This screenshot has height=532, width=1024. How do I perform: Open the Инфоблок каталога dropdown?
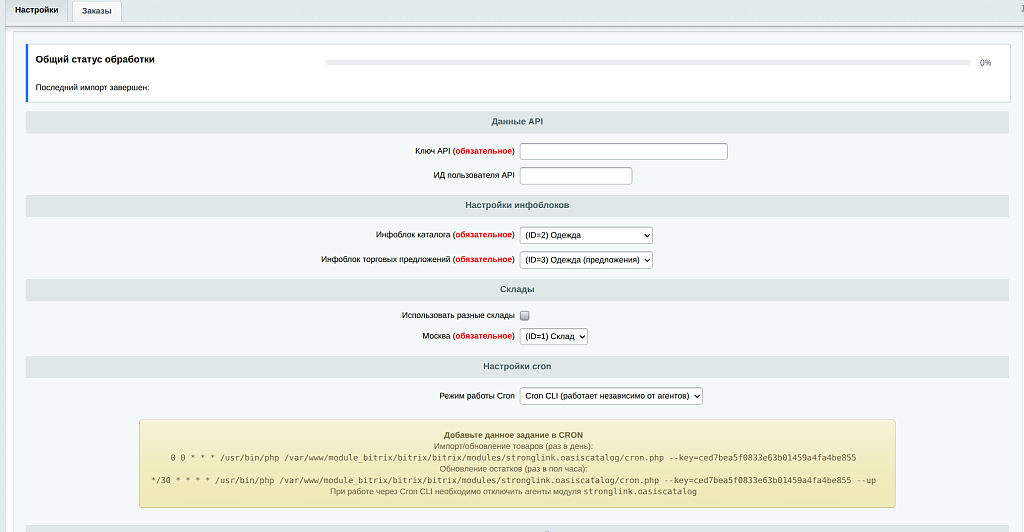(586, 235)
